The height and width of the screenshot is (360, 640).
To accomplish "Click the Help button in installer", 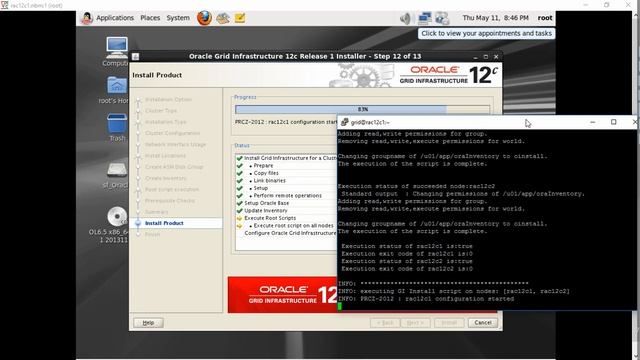I will (148, 323).
